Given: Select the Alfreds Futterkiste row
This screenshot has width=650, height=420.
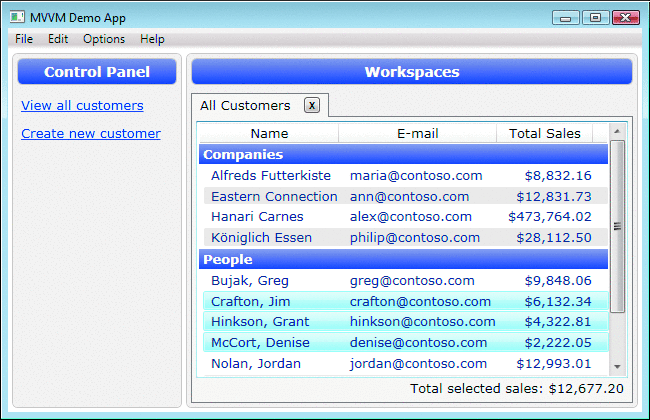Looking at the screenshot, I should [x=405, y=175].
